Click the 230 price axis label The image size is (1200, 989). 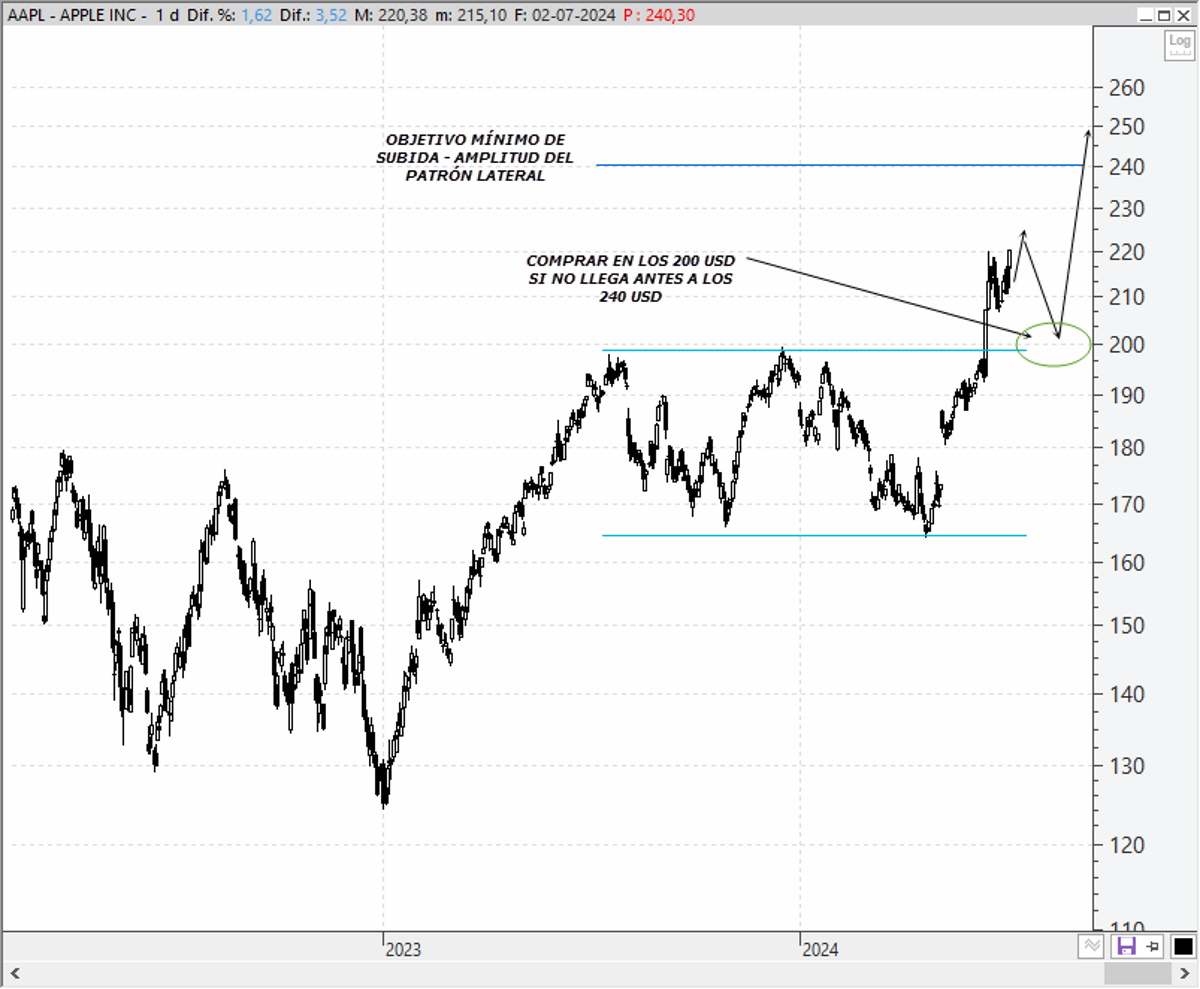click(1126, 209)
